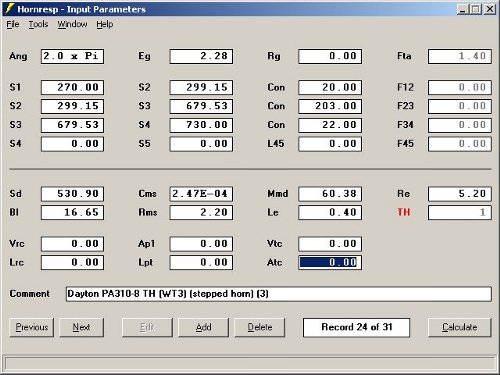The width and height of the screenshot is (500, 375).
Task: Edit the Re value 5.20
Action: click(x=460, y=194)
